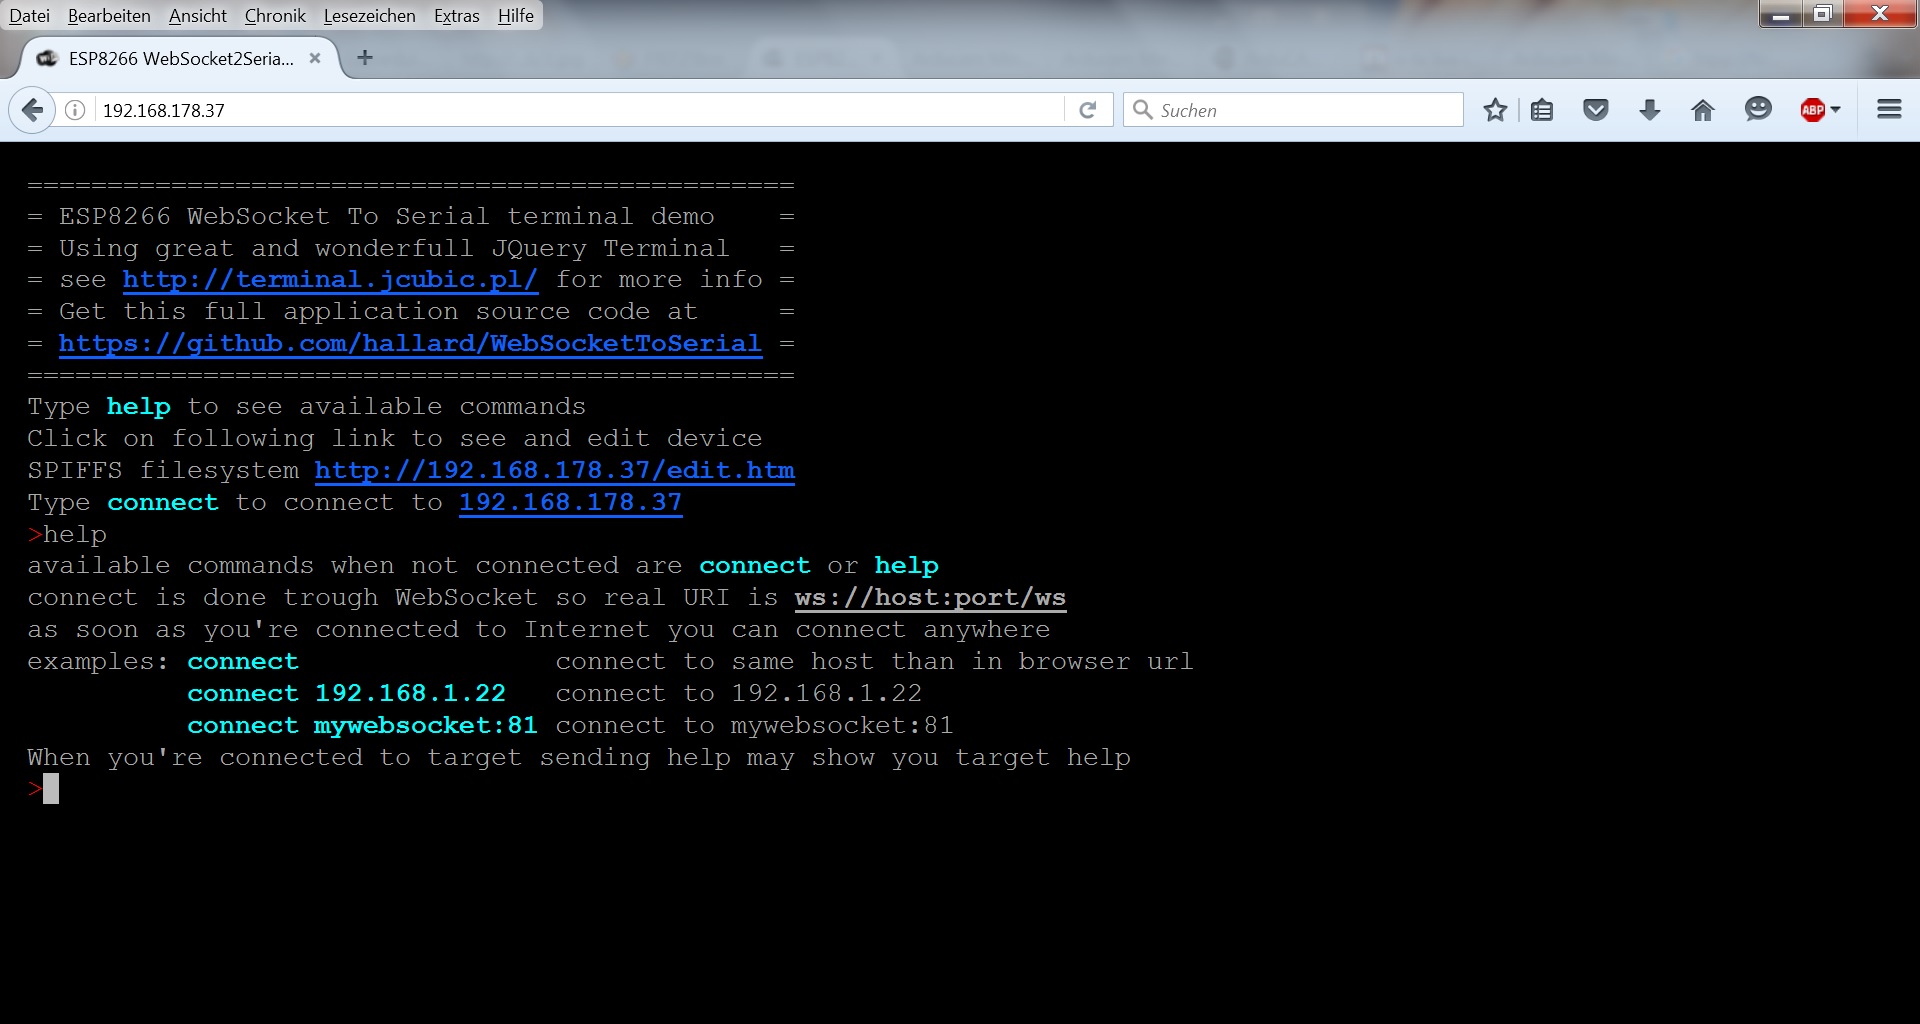
Task: Click the 'connect mywebsocket:81' example command
Action: pos(362,726)
